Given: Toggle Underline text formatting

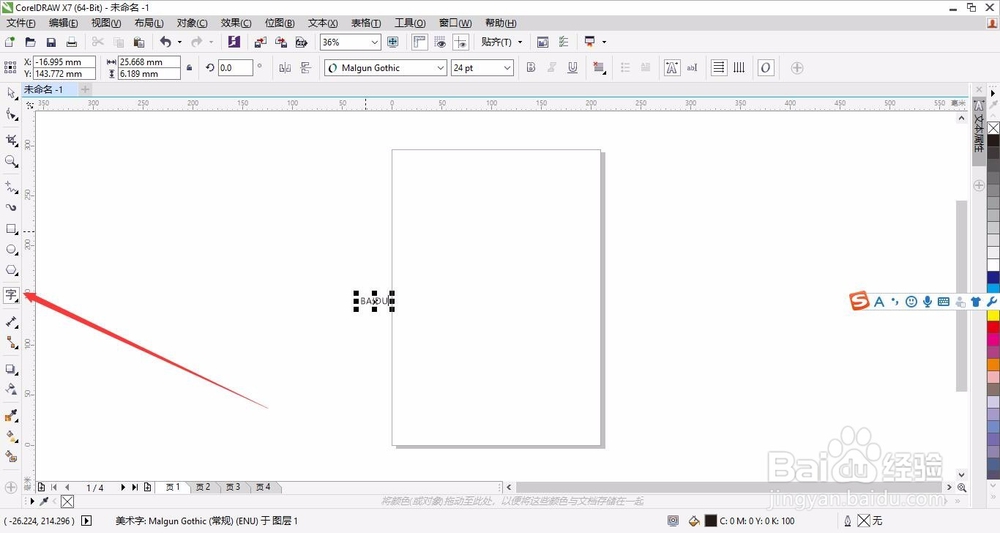Looking at the screenshot, I should click(x=573, y=68).
